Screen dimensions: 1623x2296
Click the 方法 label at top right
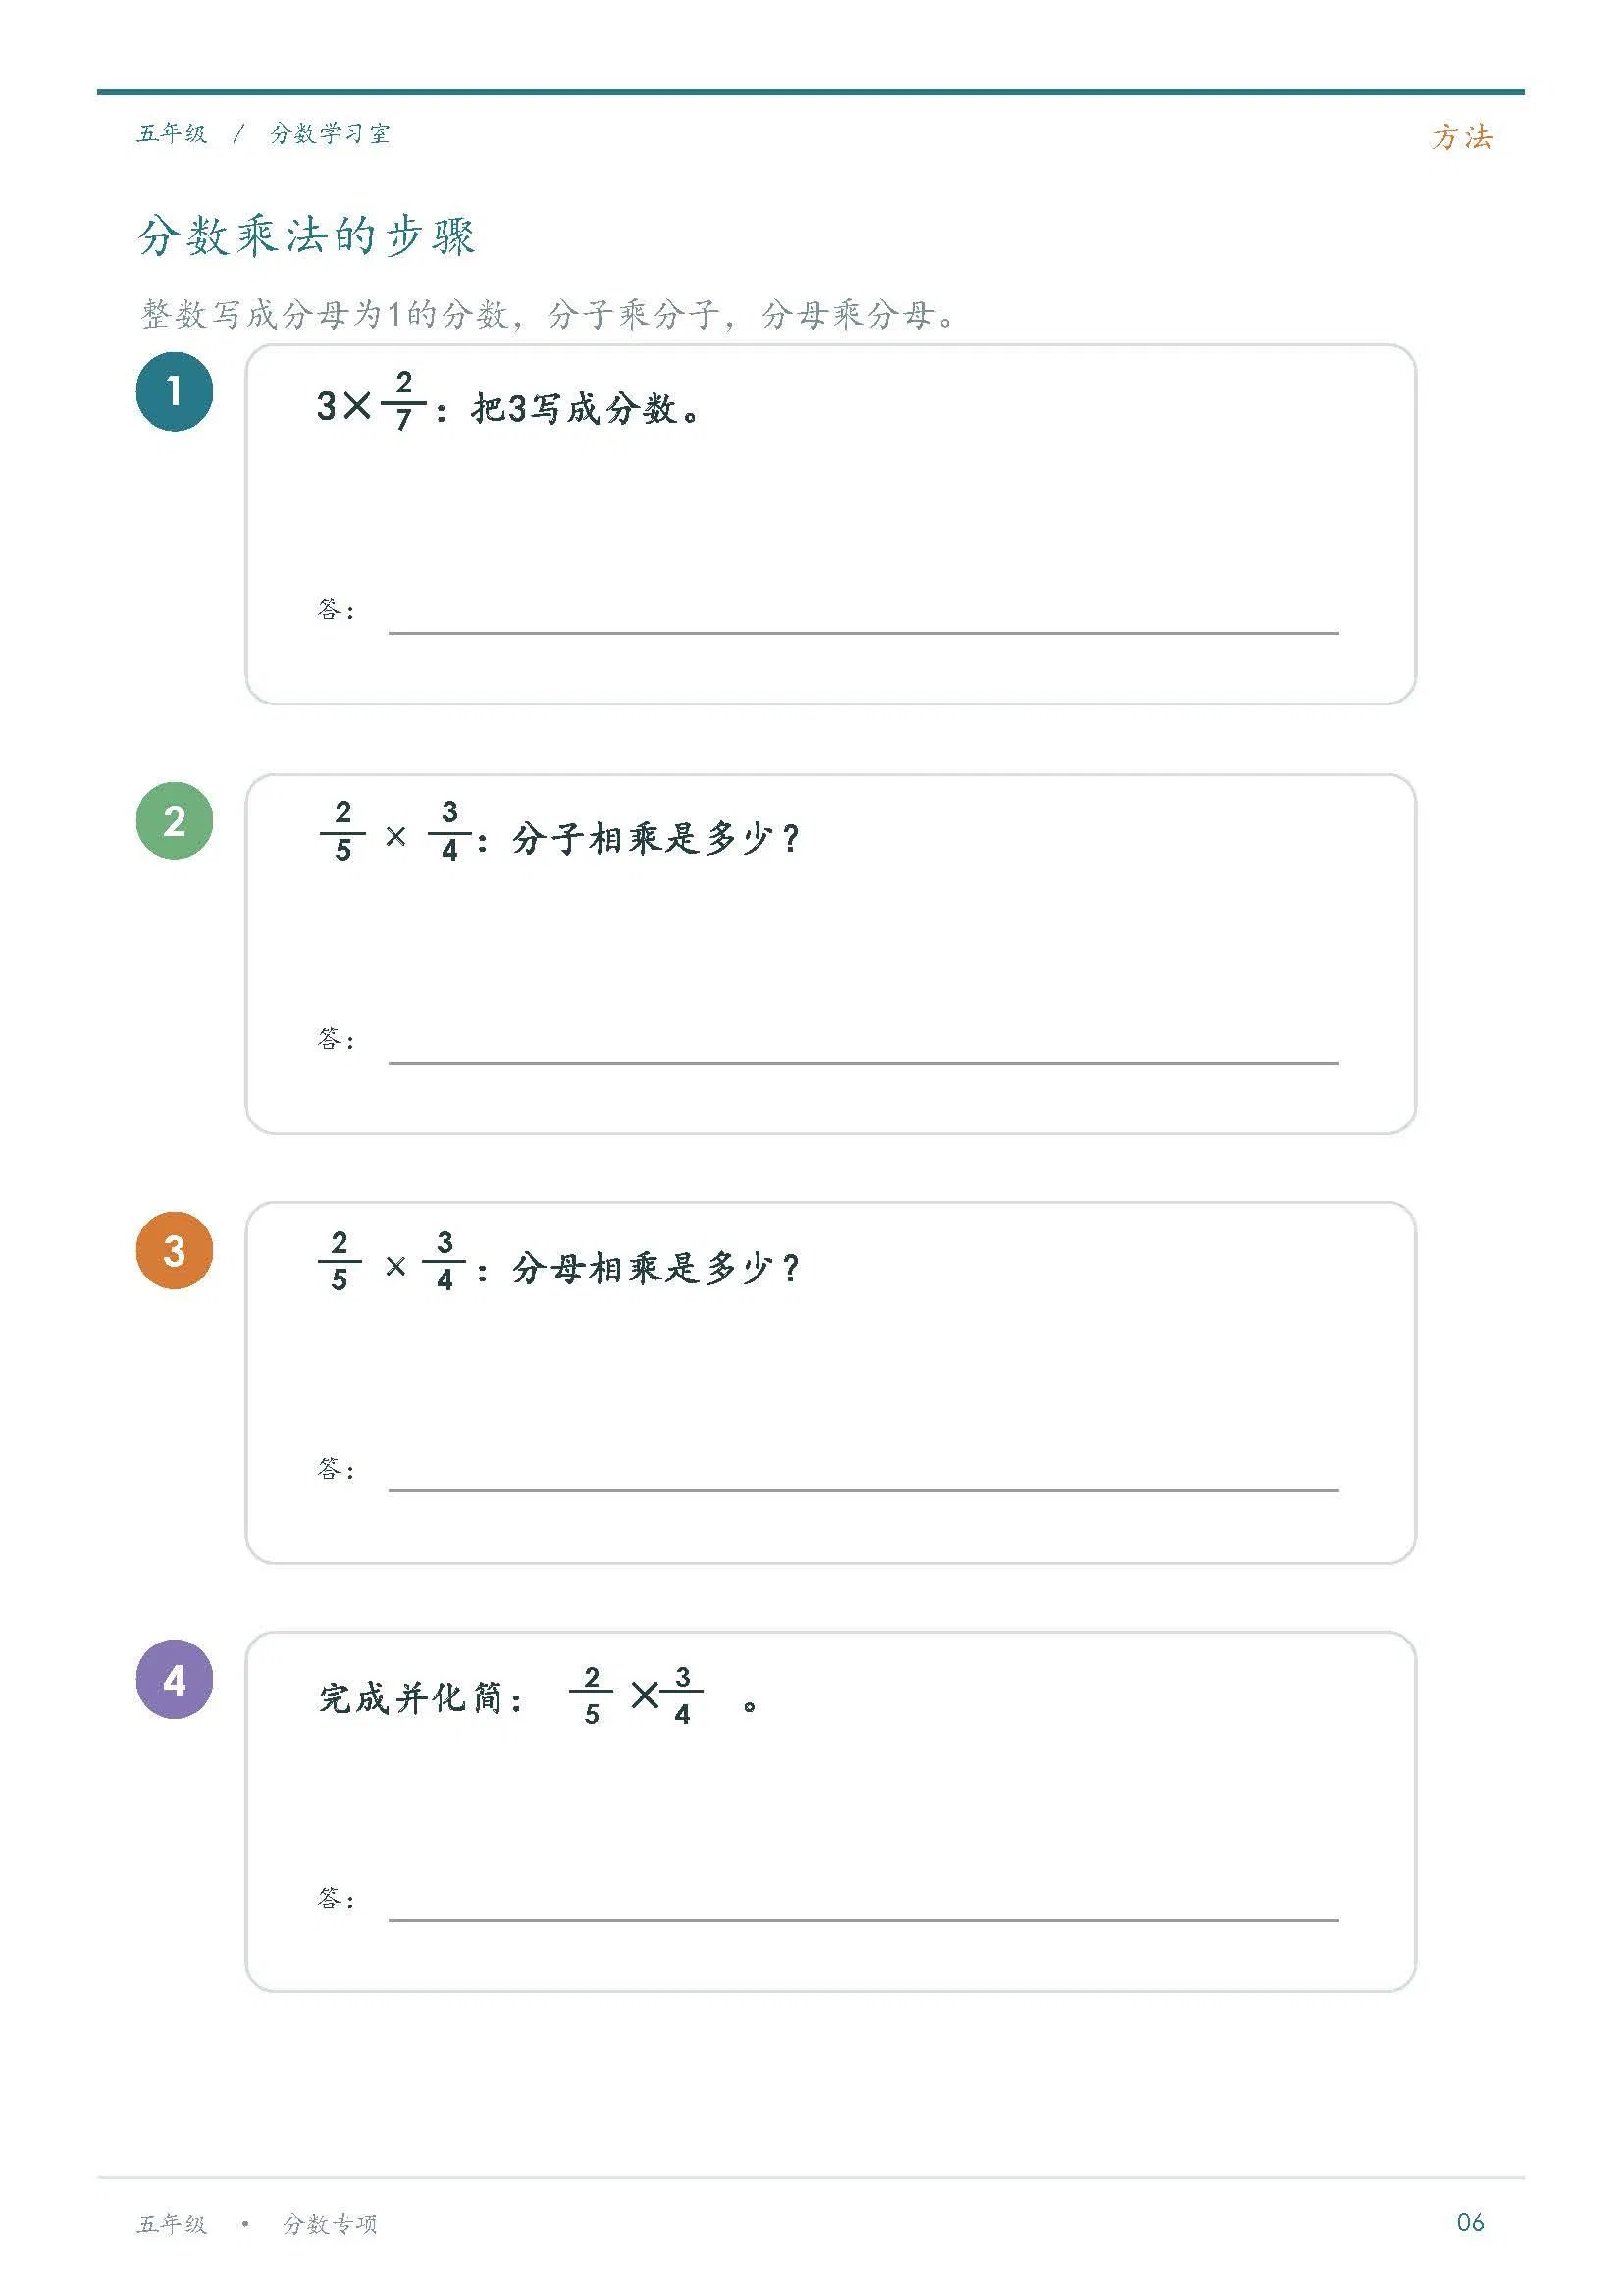pyautogui.click(x=1461, y=137)
